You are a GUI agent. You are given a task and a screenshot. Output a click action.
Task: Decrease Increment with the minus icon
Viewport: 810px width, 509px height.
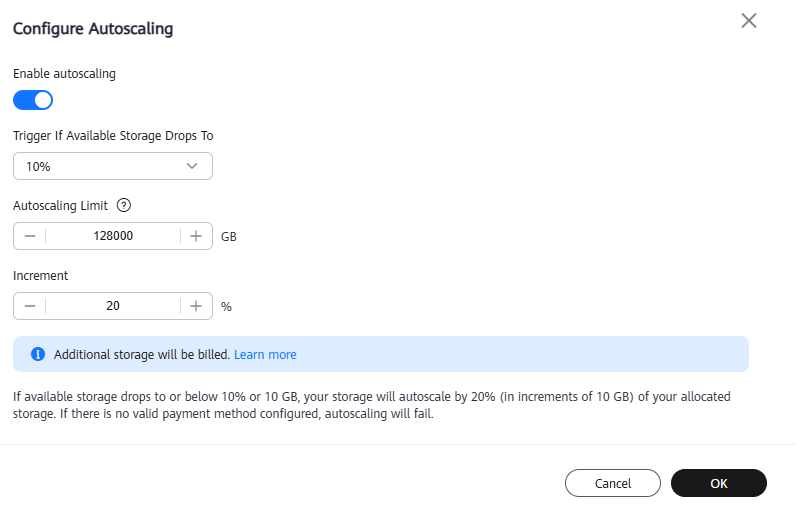click(x=30, y=306)
